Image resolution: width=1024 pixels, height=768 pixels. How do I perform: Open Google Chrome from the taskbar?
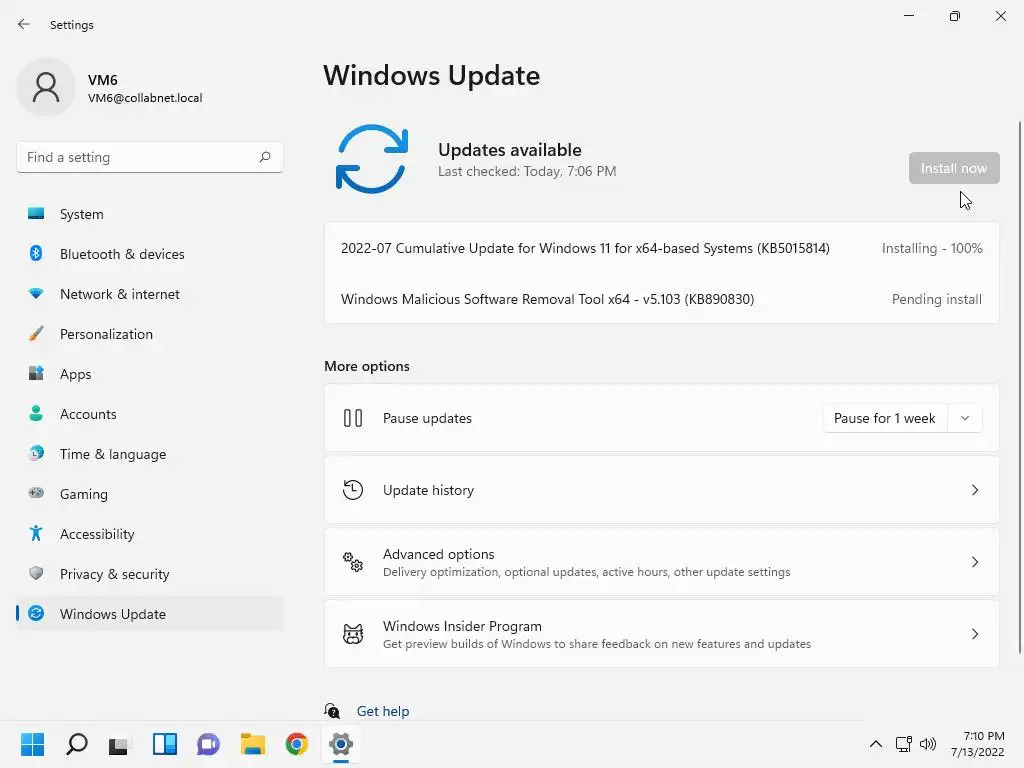(296, 744)
